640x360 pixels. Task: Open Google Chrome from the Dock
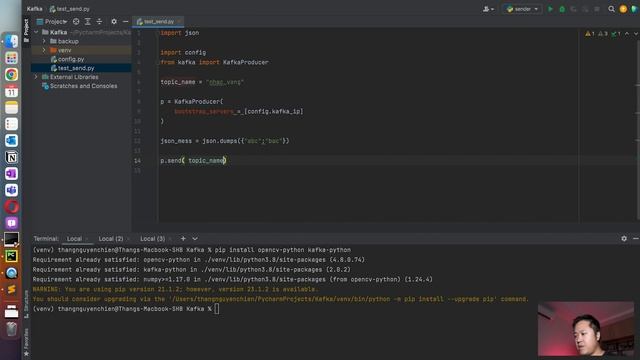pos(11,75)
